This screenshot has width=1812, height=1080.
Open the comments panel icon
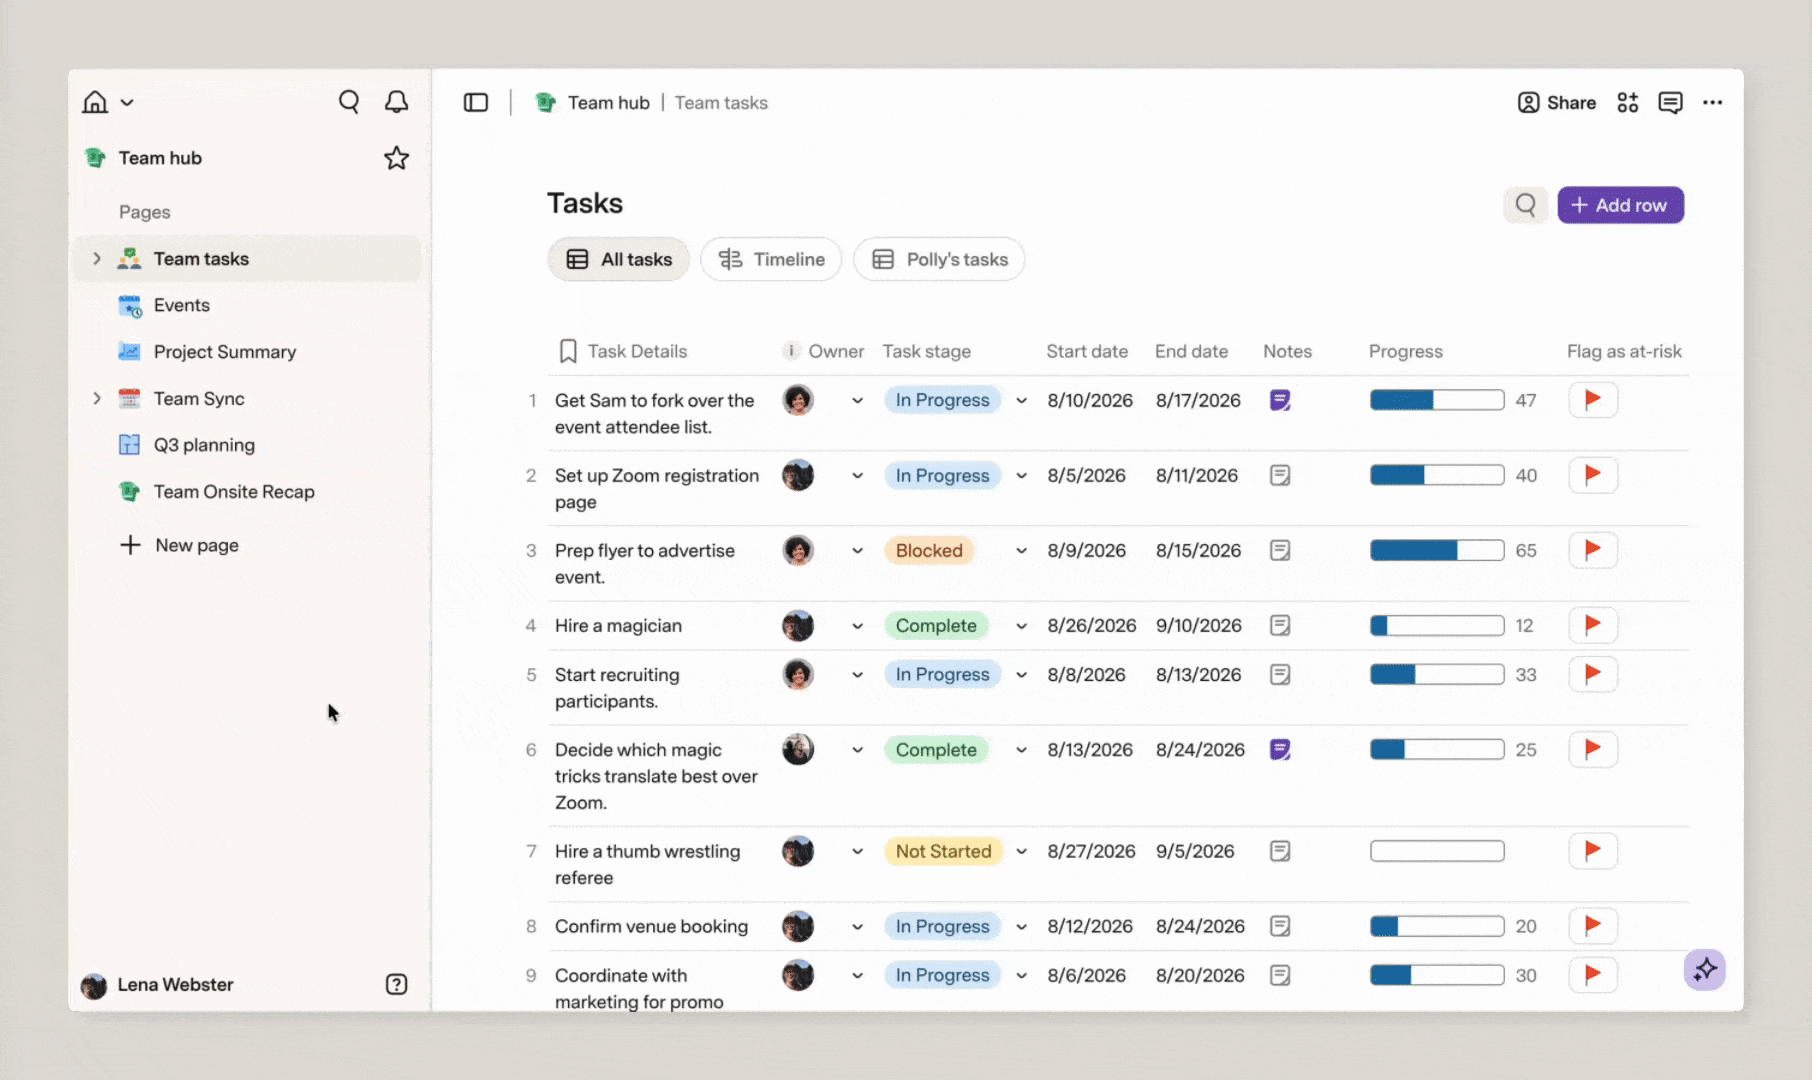click(x=1670, y=102)
